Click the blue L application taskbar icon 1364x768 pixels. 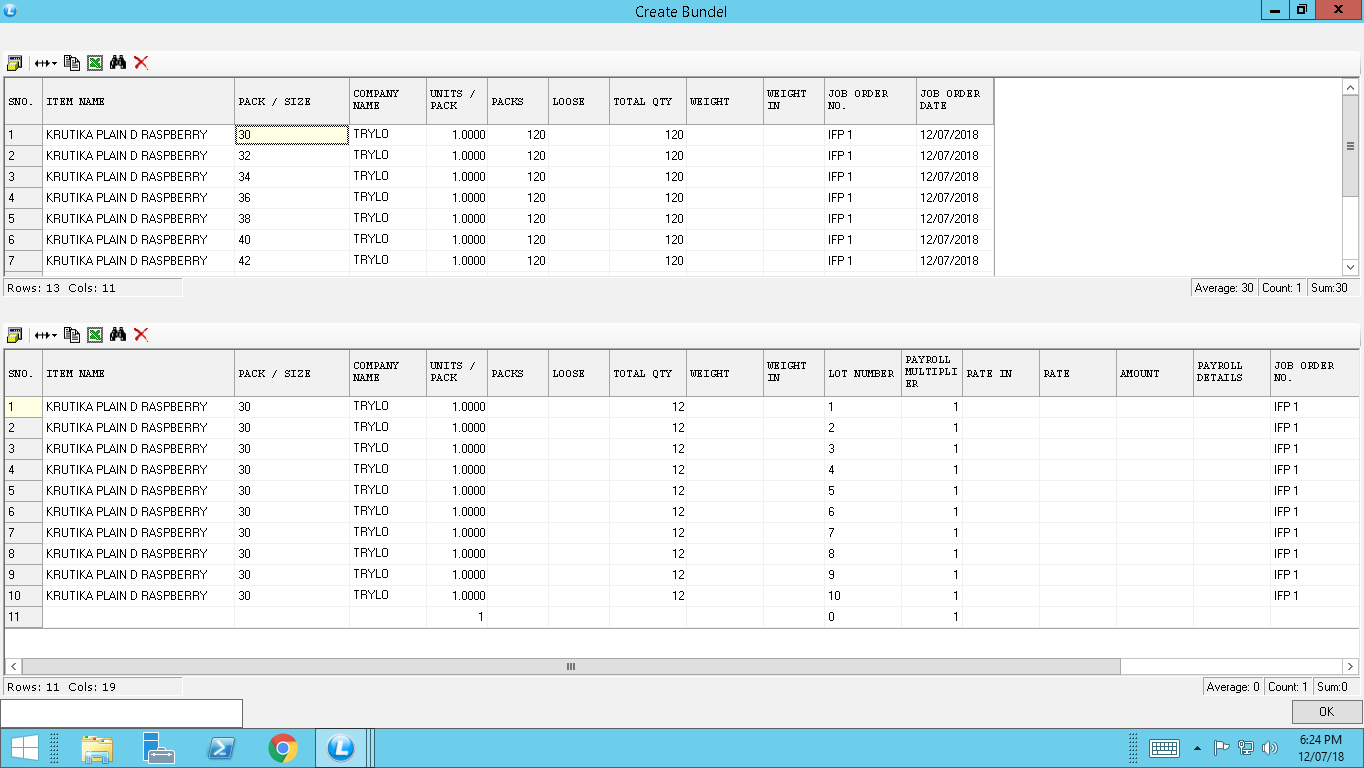tap(341, 748)
